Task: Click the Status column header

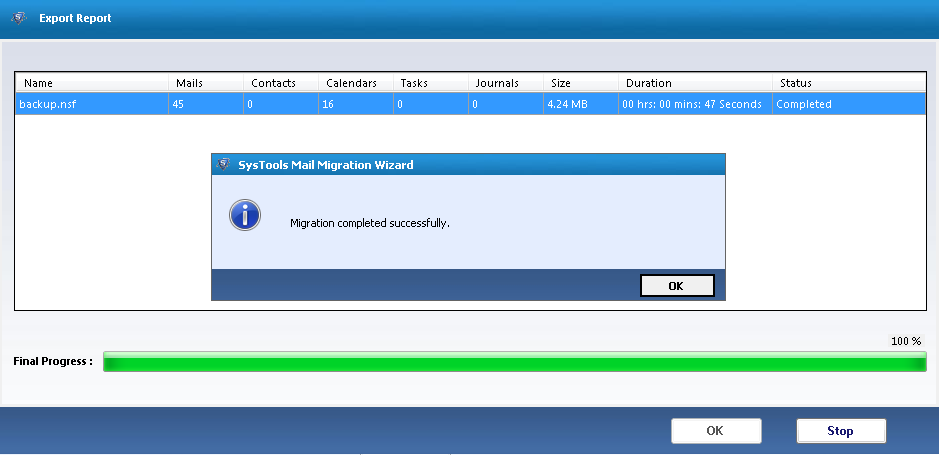Action: 849,83
